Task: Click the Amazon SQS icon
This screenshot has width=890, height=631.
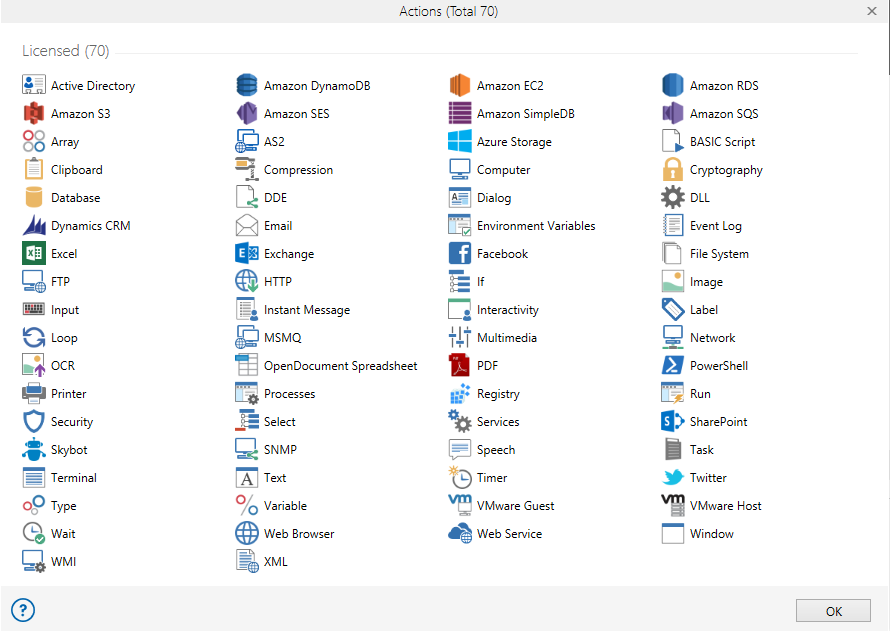Action: point(673,113)
